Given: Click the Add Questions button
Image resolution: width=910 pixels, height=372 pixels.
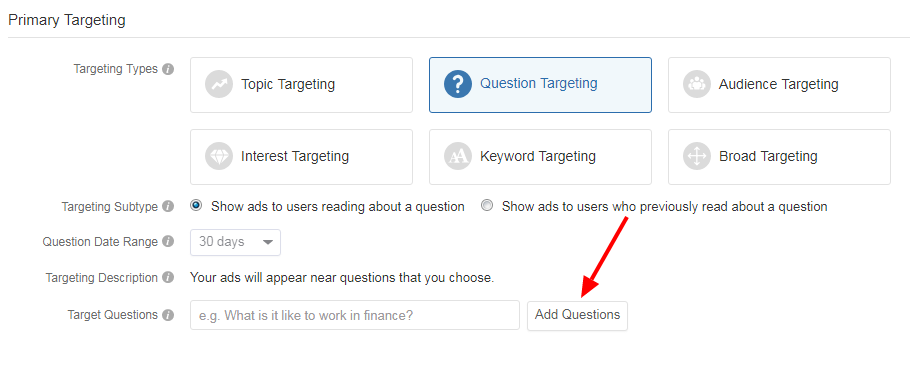Looking at the screenshot, I should (577, 315).
